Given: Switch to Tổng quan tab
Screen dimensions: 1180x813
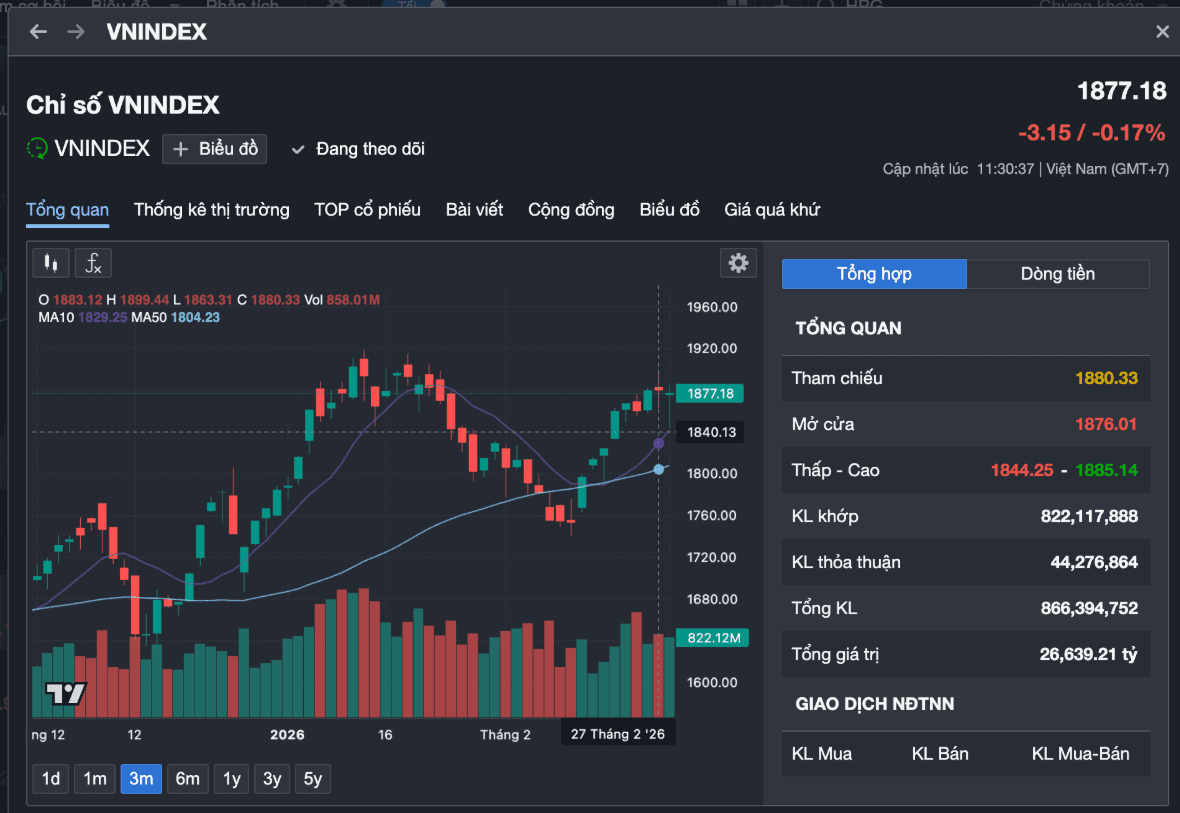Looking at the screenshot, I should [68, 210].
